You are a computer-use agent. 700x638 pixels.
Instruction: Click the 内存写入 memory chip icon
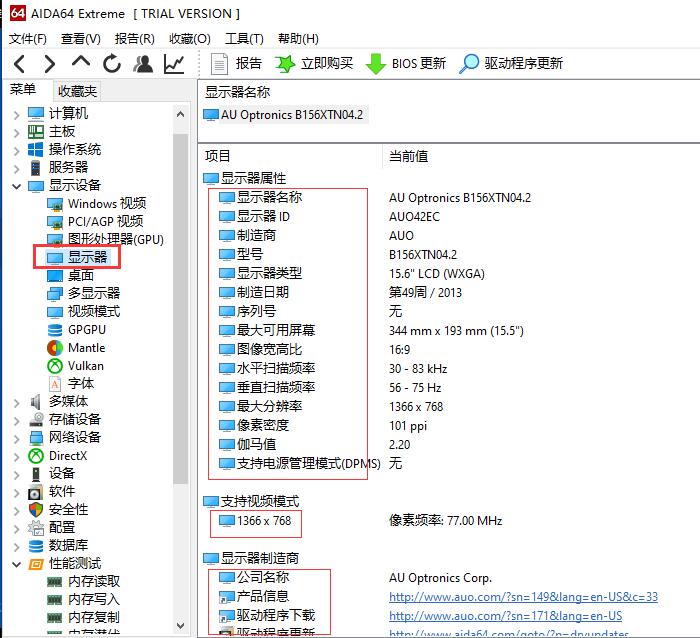click(x=54, y=600)
